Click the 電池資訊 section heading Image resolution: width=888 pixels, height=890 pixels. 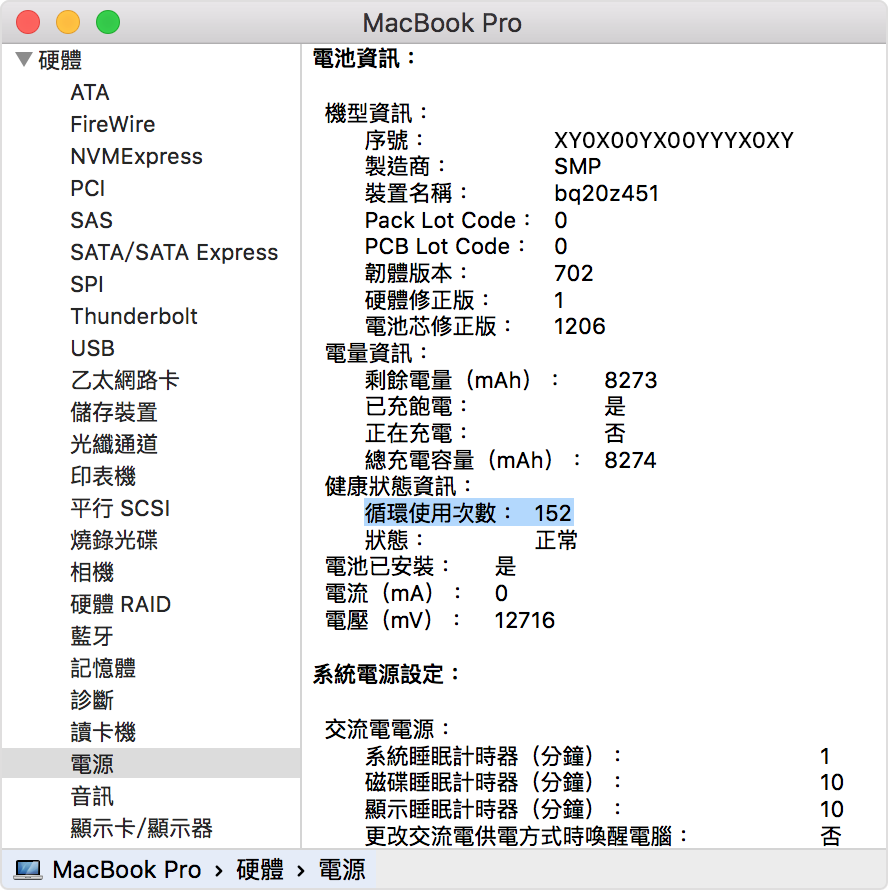click(x=363, y=58)
